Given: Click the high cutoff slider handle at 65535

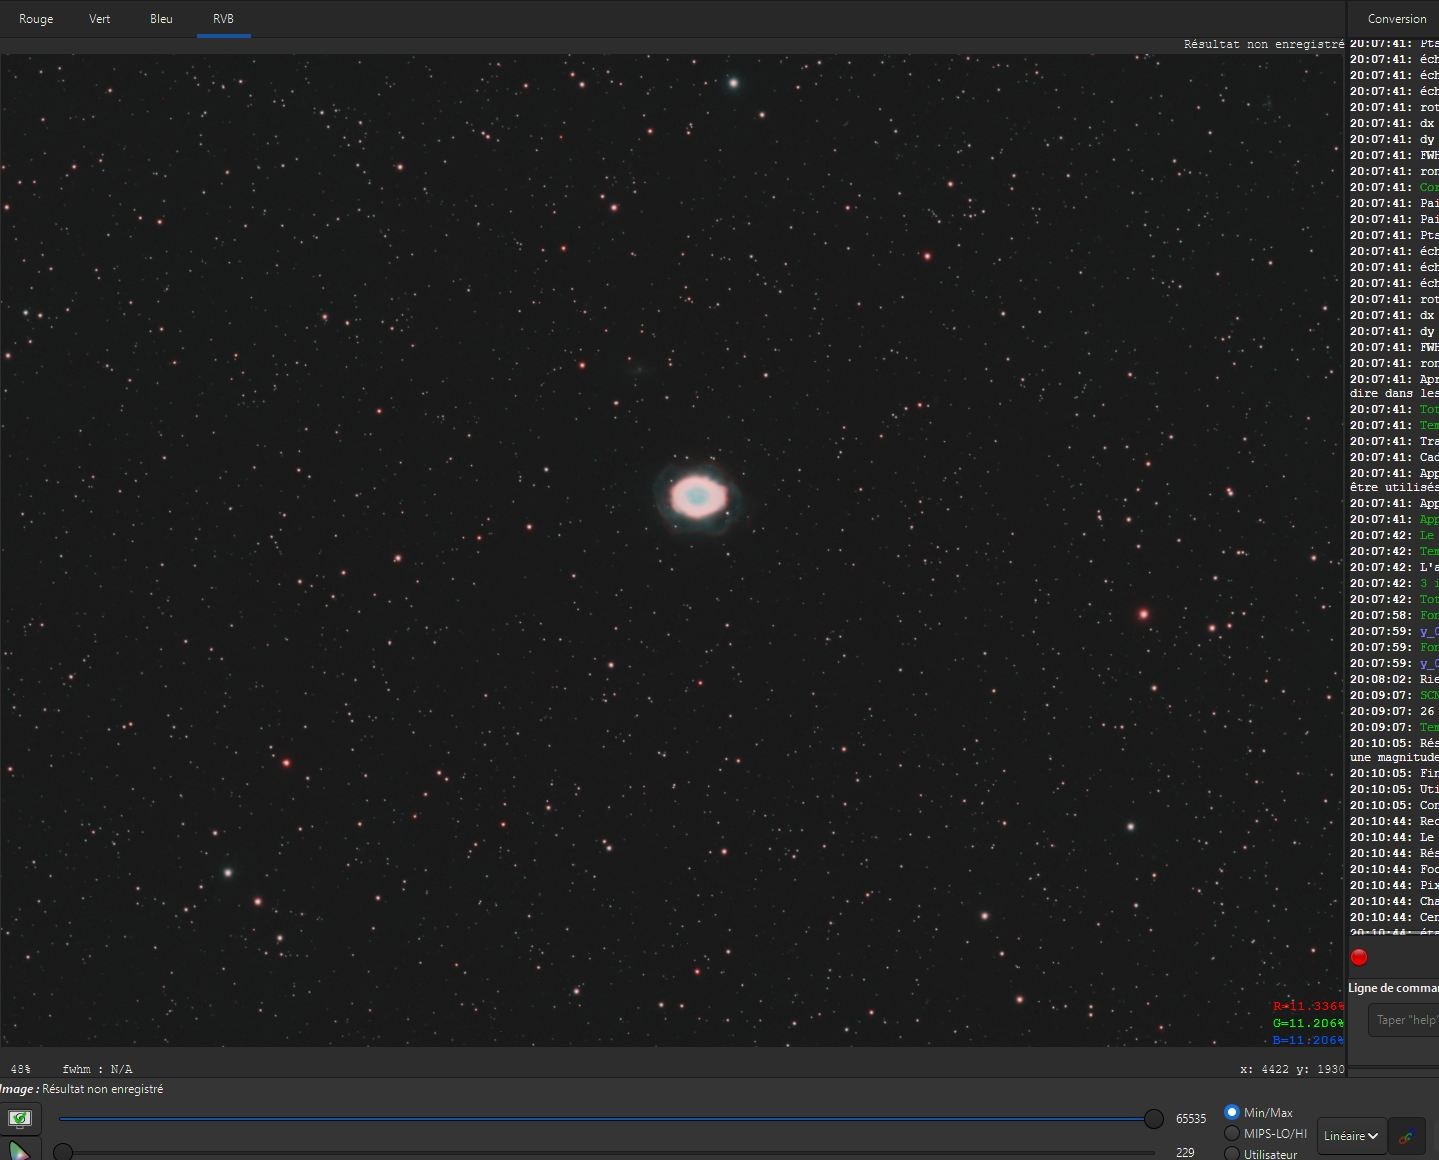Looking at the screenshot, I should 1153,1119.
